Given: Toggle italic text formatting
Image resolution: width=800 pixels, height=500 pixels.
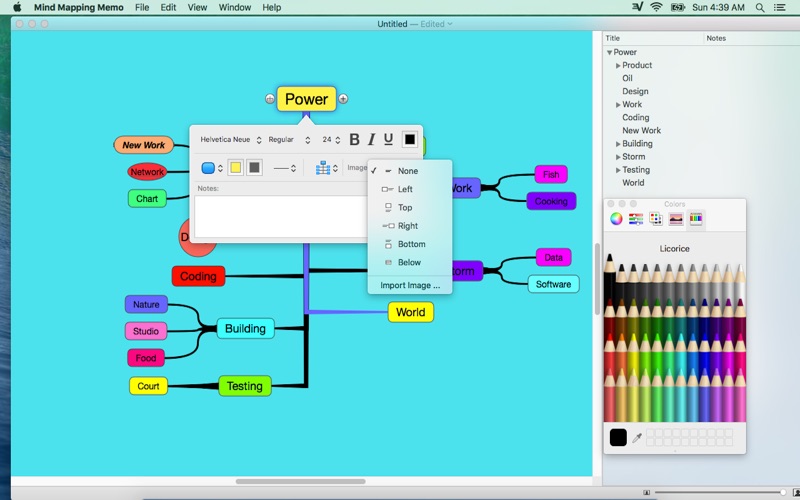Looking at the screenshot, I should (x=371, y=139).
